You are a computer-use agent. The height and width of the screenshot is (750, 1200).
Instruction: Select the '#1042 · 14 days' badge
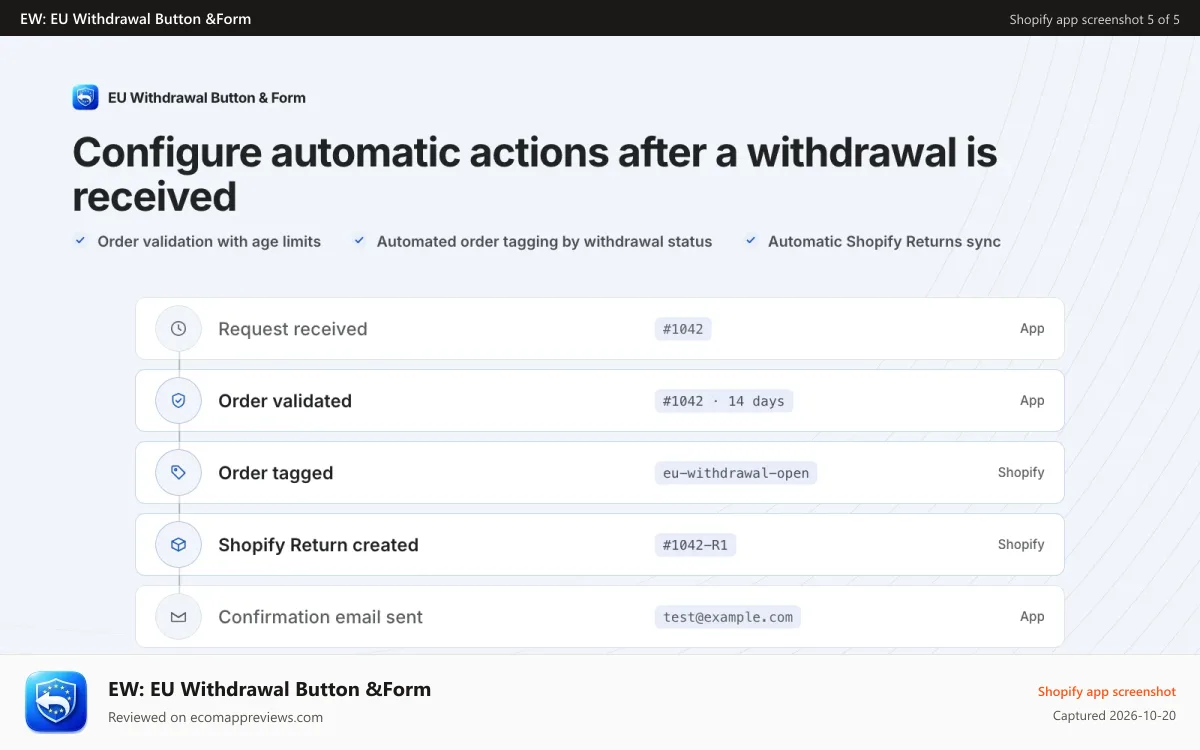coord(724,400)
